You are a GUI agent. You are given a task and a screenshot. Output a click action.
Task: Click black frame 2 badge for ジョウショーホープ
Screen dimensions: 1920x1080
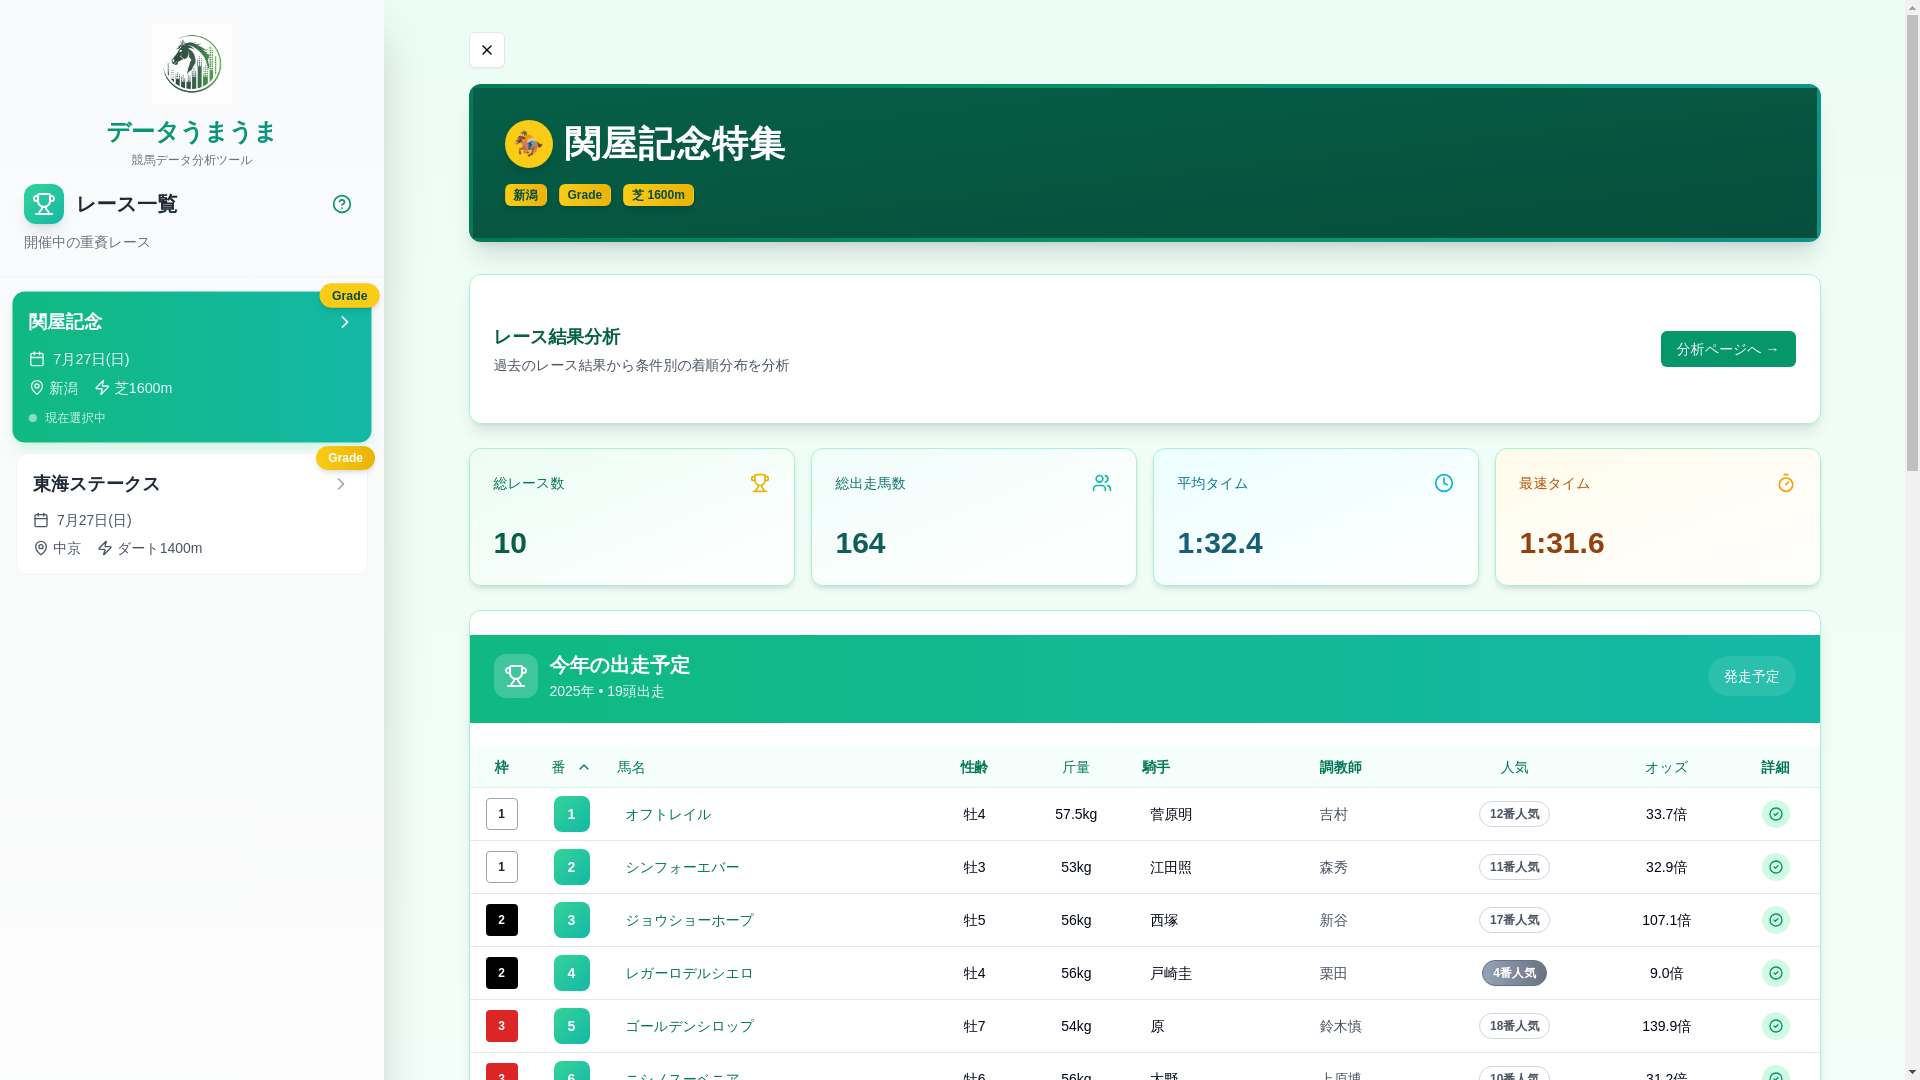(x=502, y=920)
